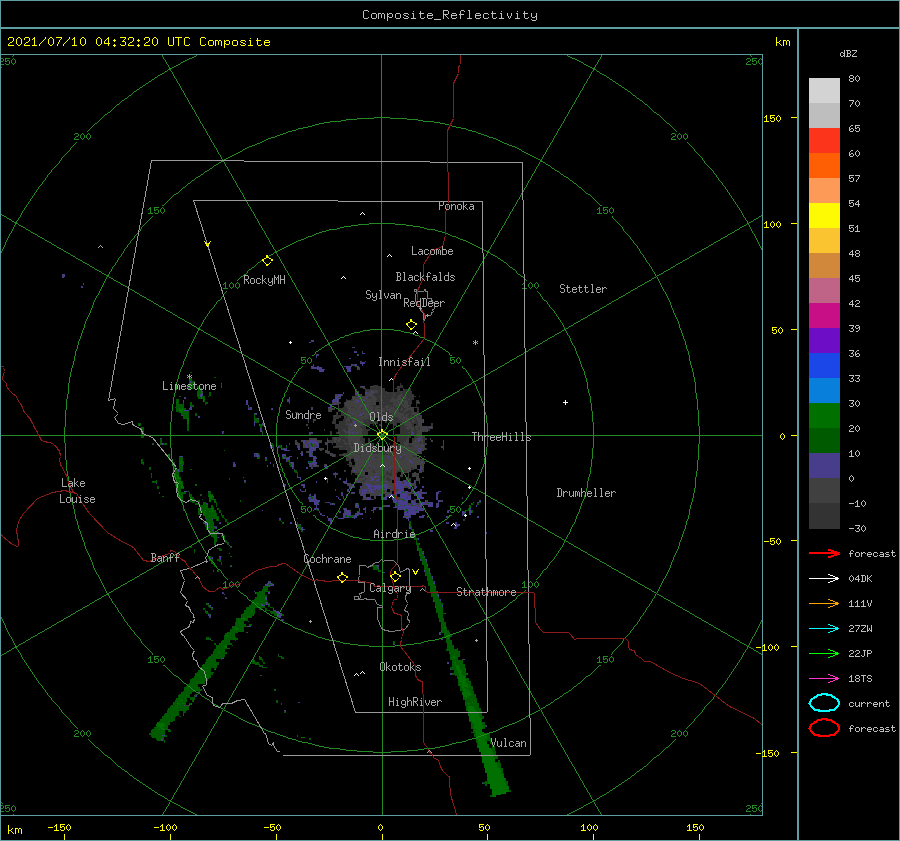Click the Banff label
This screenshot has width=900, height=841.
tap(165, 557)
